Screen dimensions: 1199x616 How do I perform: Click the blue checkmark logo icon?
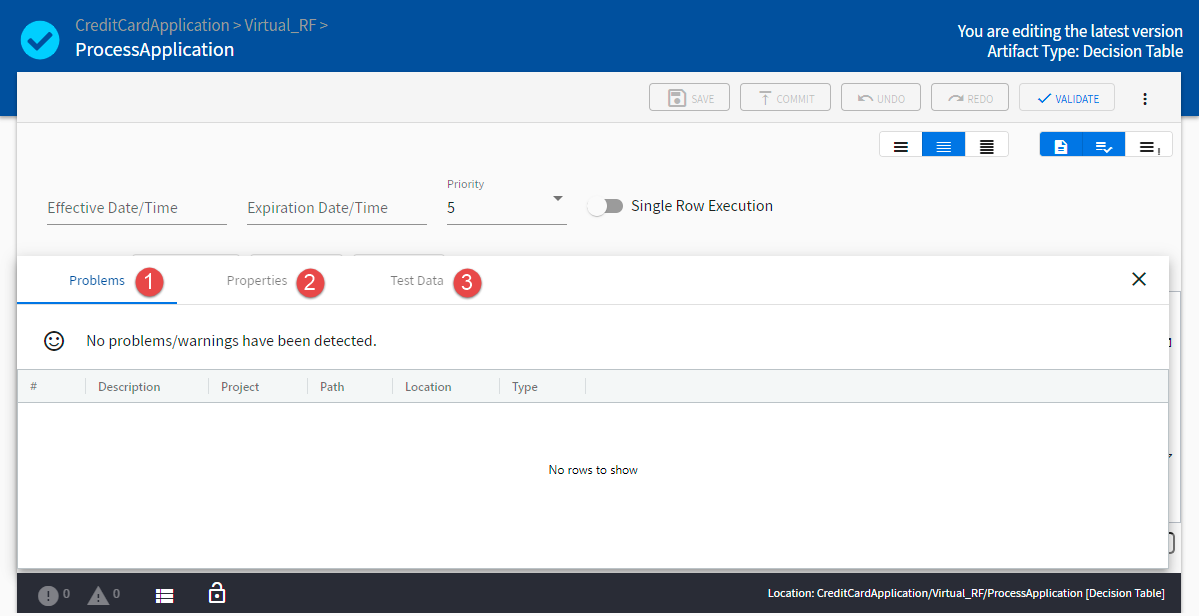41,40
